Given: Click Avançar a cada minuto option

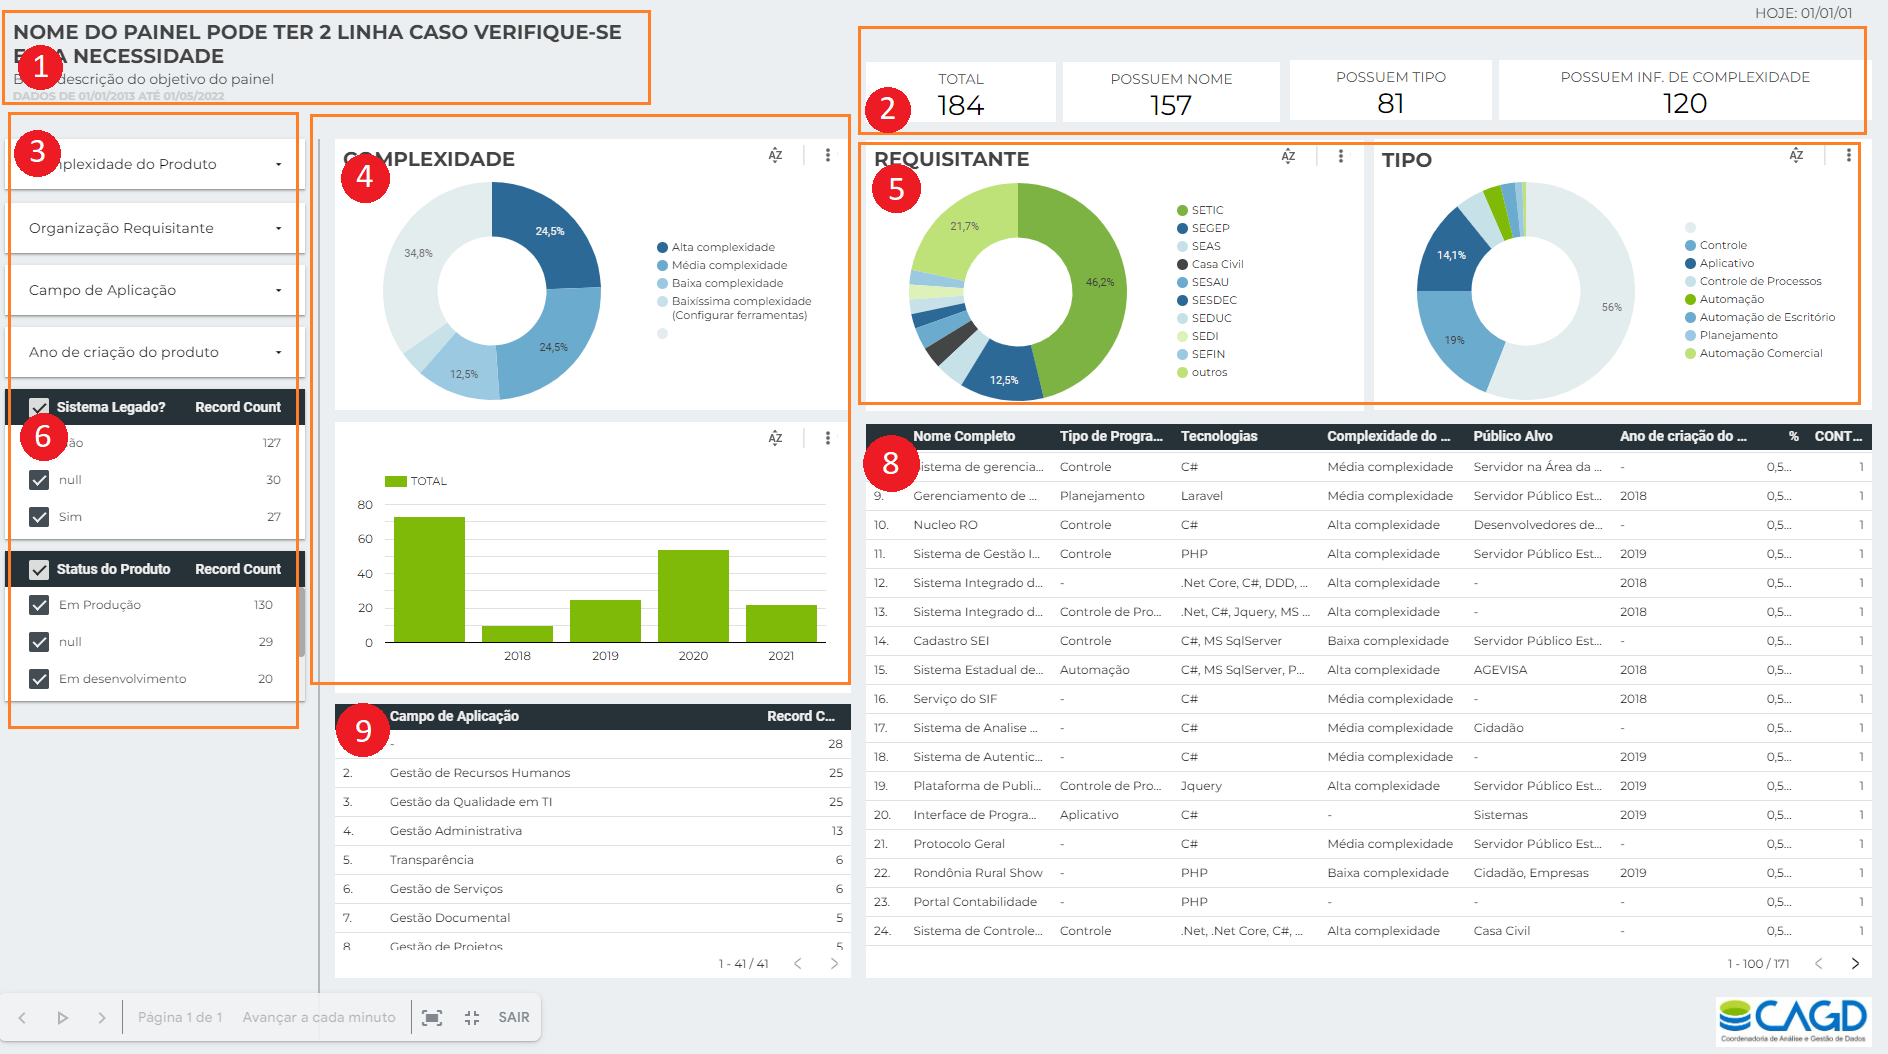Looking at the screenshot, I should pyautogui.click(x=319, y=1018).
